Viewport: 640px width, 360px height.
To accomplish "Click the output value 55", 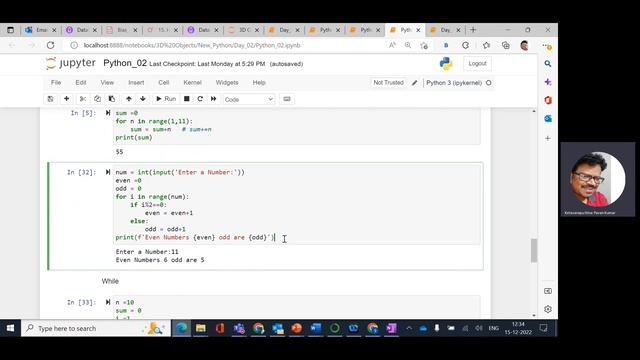I will point(119,152).
